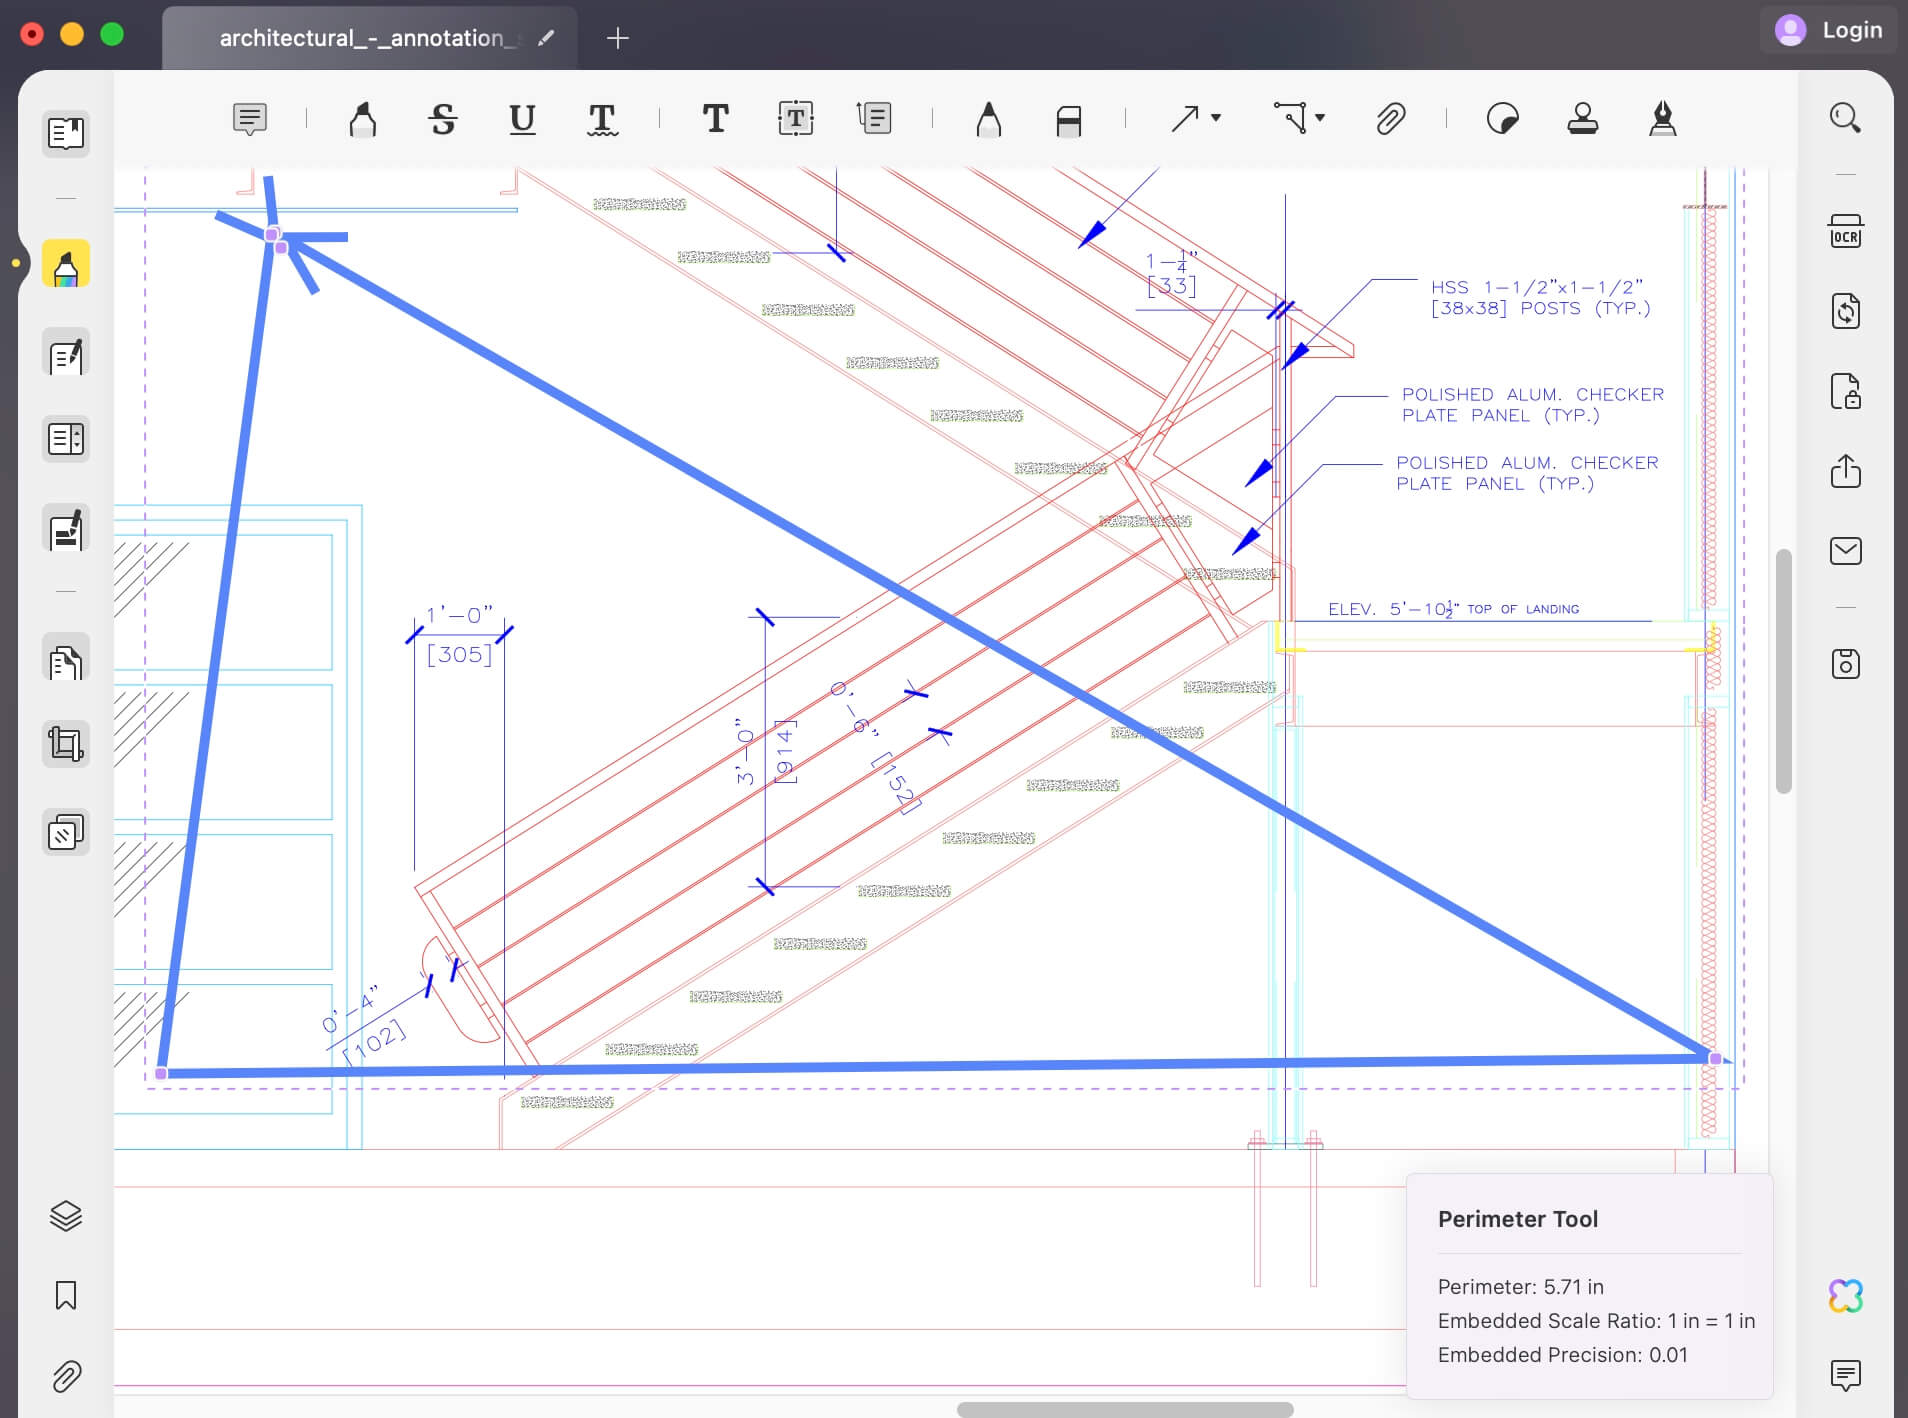Toggle the Comment mode in the left sidebar
The image size is (1908, 1418).
65,263
